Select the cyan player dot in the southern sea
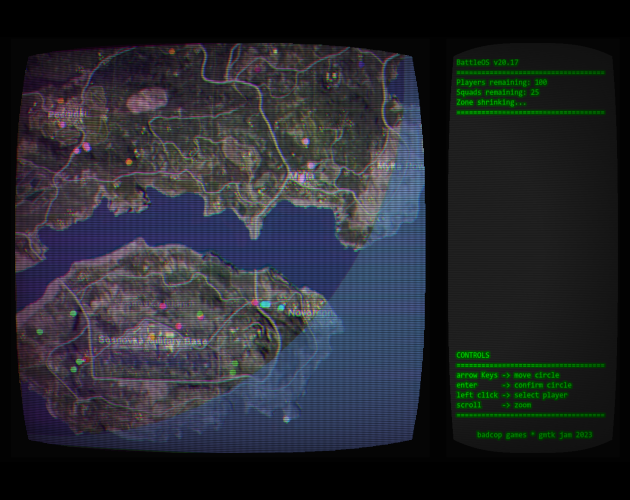This screenshot has width=630, height=500. pos(286,419)
